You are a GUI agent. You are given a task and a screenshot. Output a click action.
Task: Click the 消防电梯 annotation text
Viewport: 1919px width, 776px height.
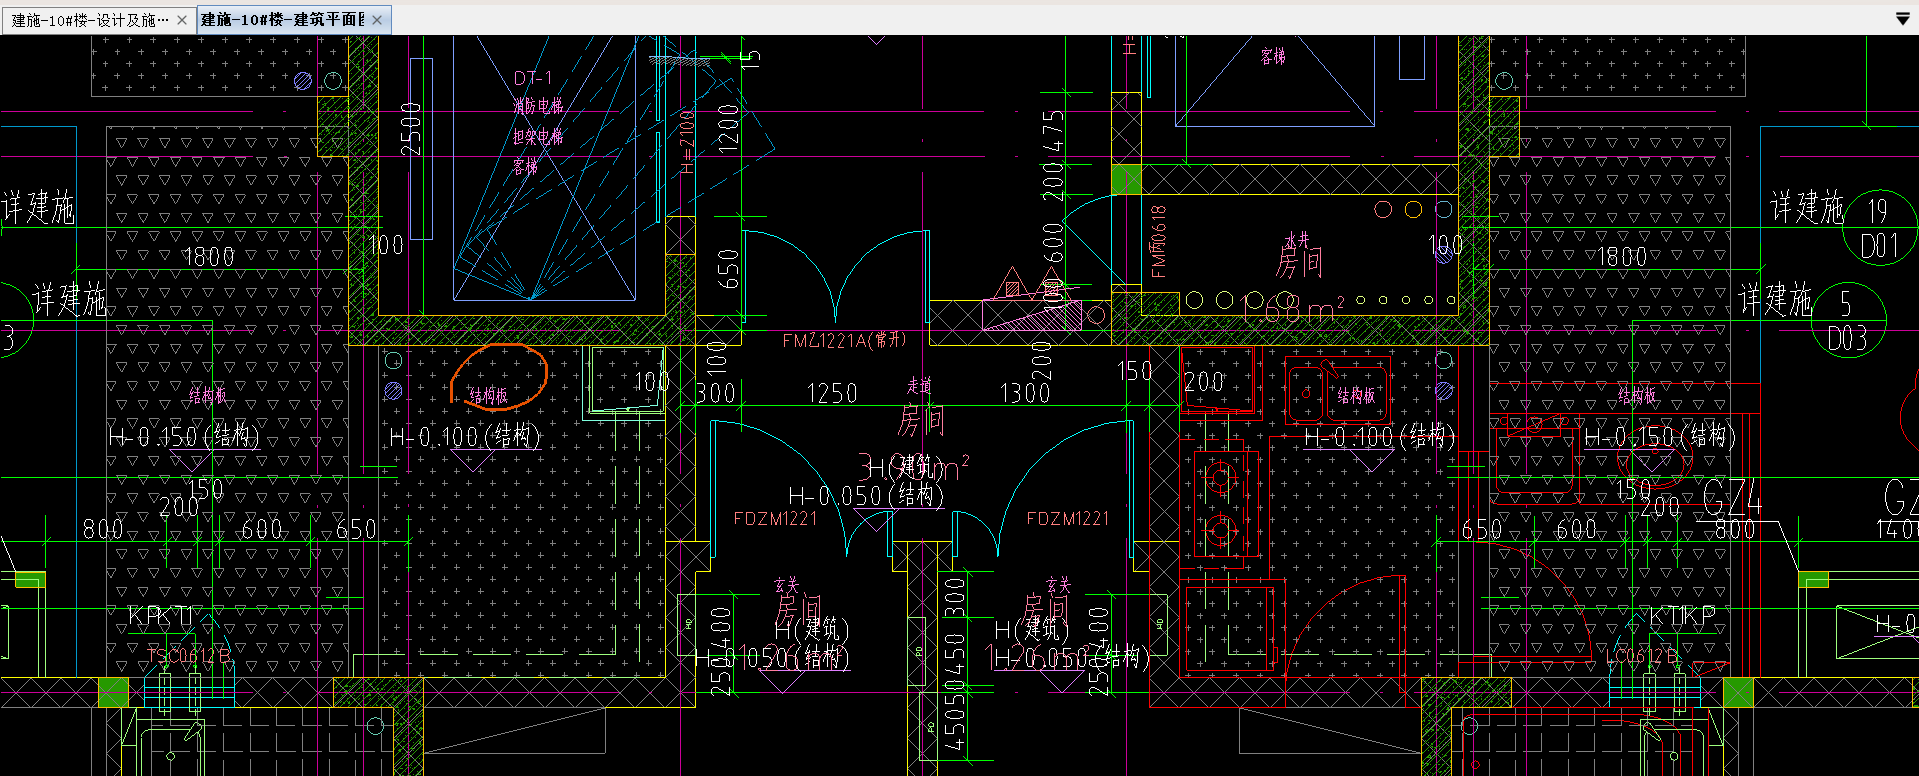coord(538,105)
